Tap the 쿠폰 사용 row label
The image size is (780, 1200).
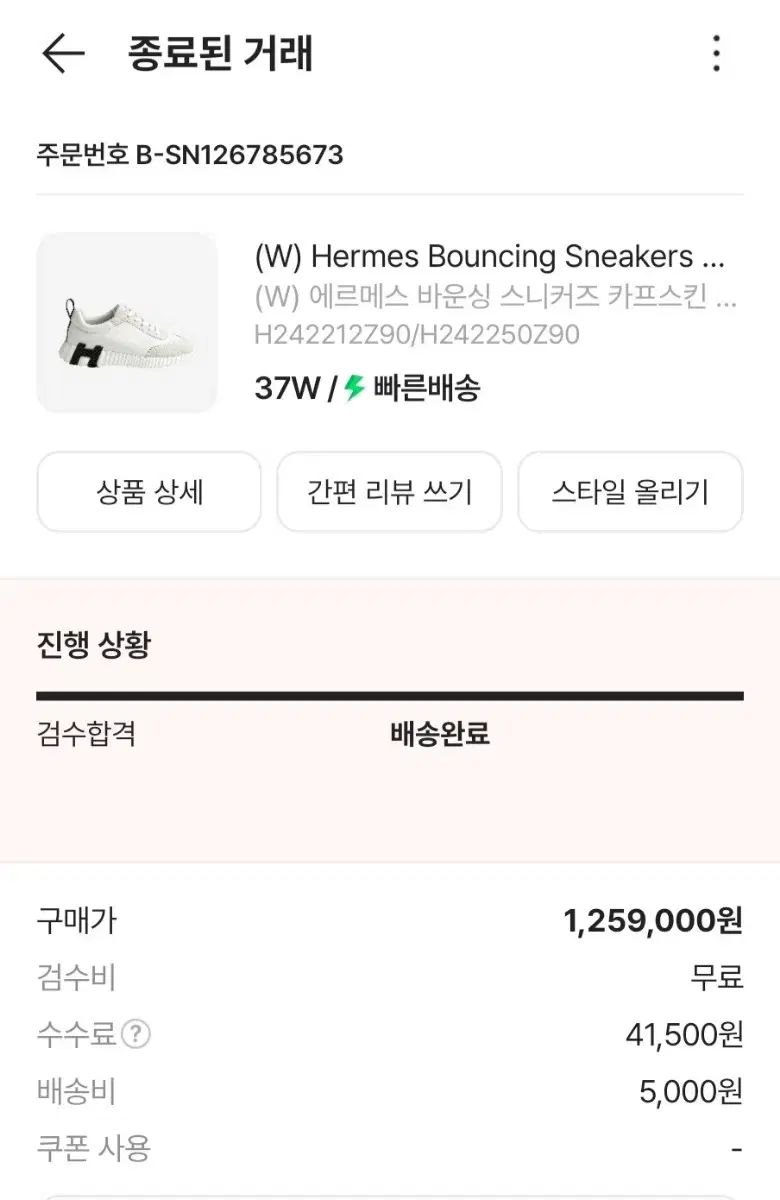[x=93, y=1149]
